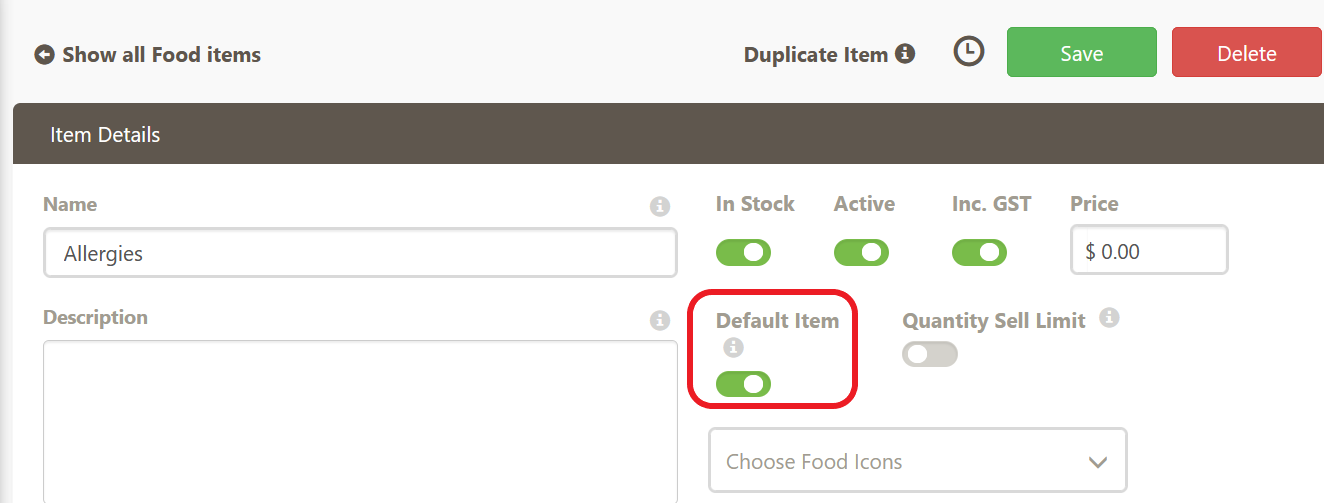Click the Duplicate Item info icon
Viewport: 1324px width, 503px height.
(x=905, y=53)
